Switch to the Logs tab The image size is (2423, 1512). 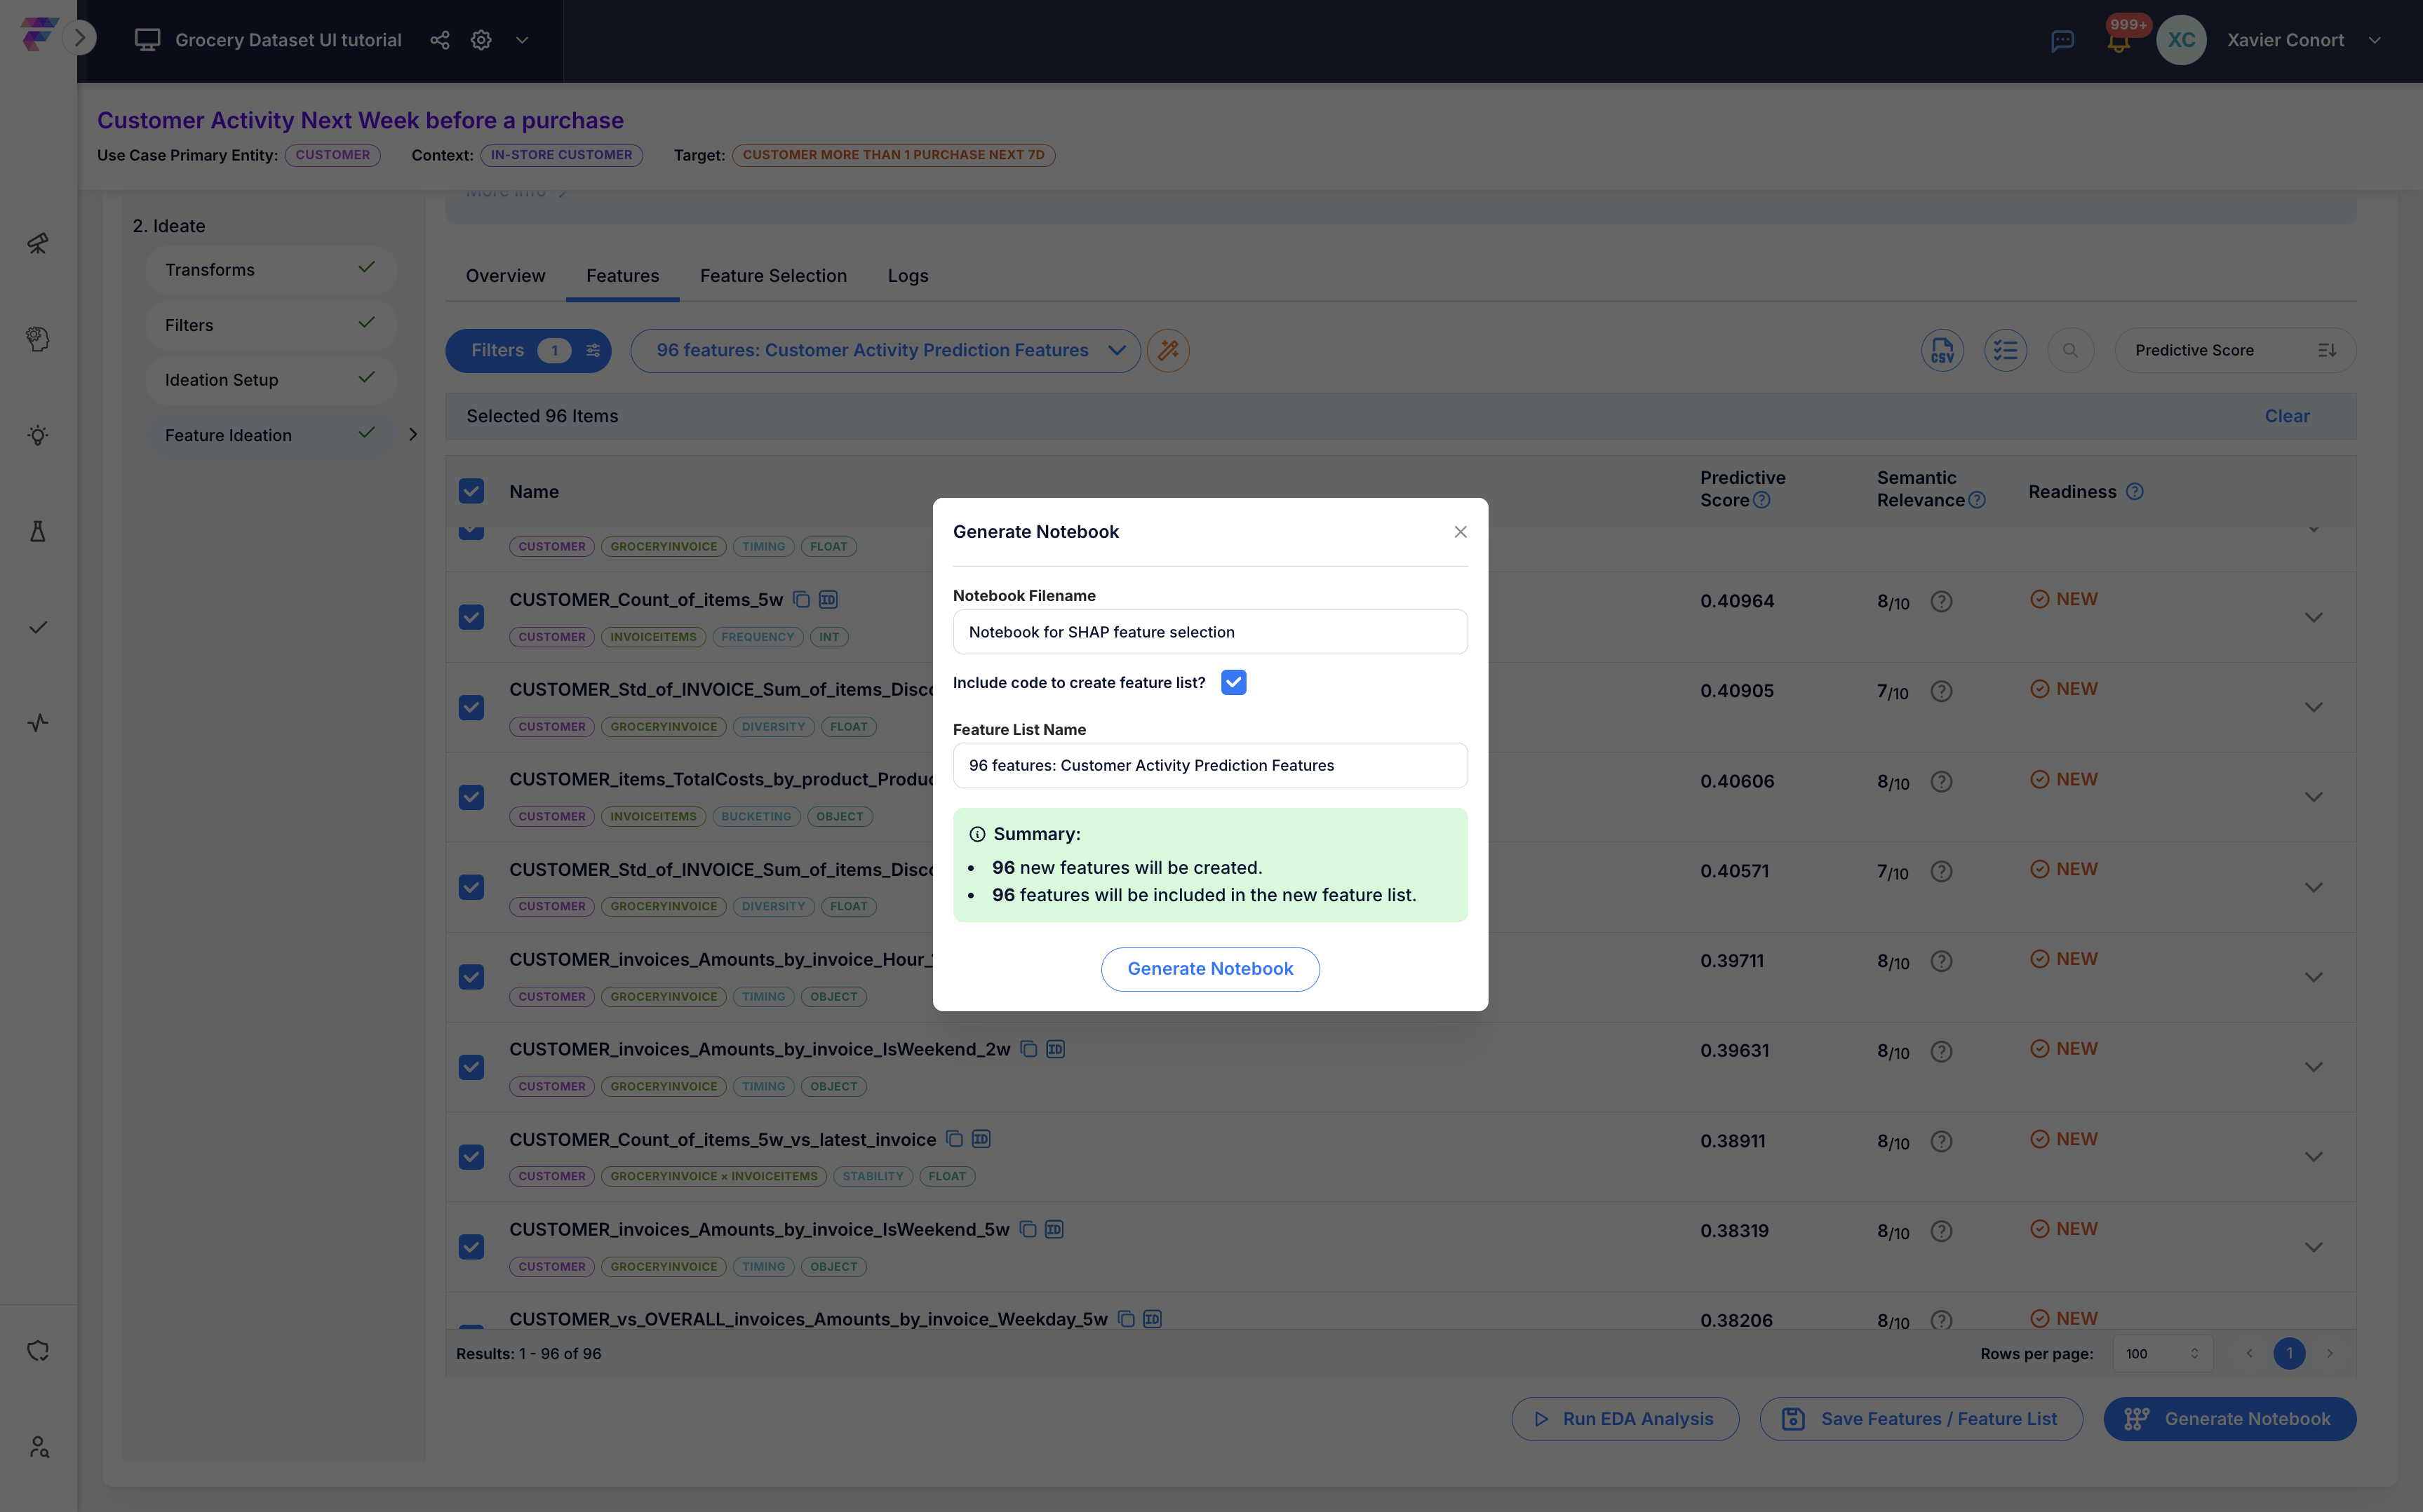pyautogui.click(x=908, y=275)
